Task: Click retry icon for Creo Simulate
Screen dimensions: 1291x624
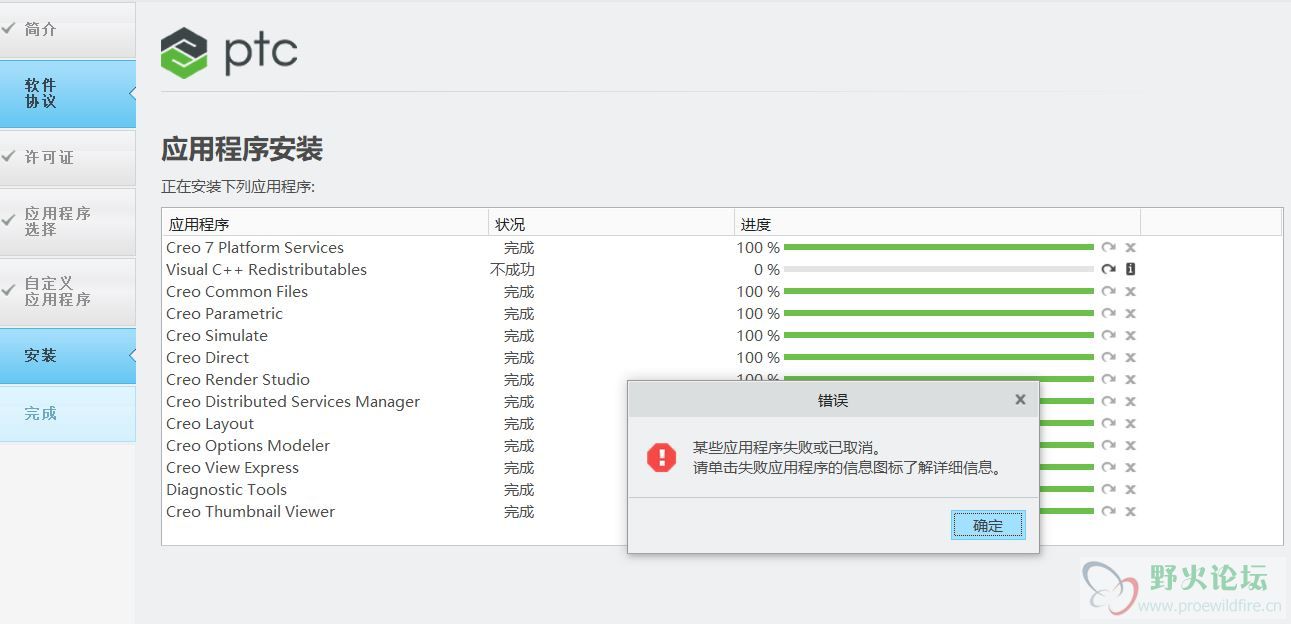Action: 1108,335
